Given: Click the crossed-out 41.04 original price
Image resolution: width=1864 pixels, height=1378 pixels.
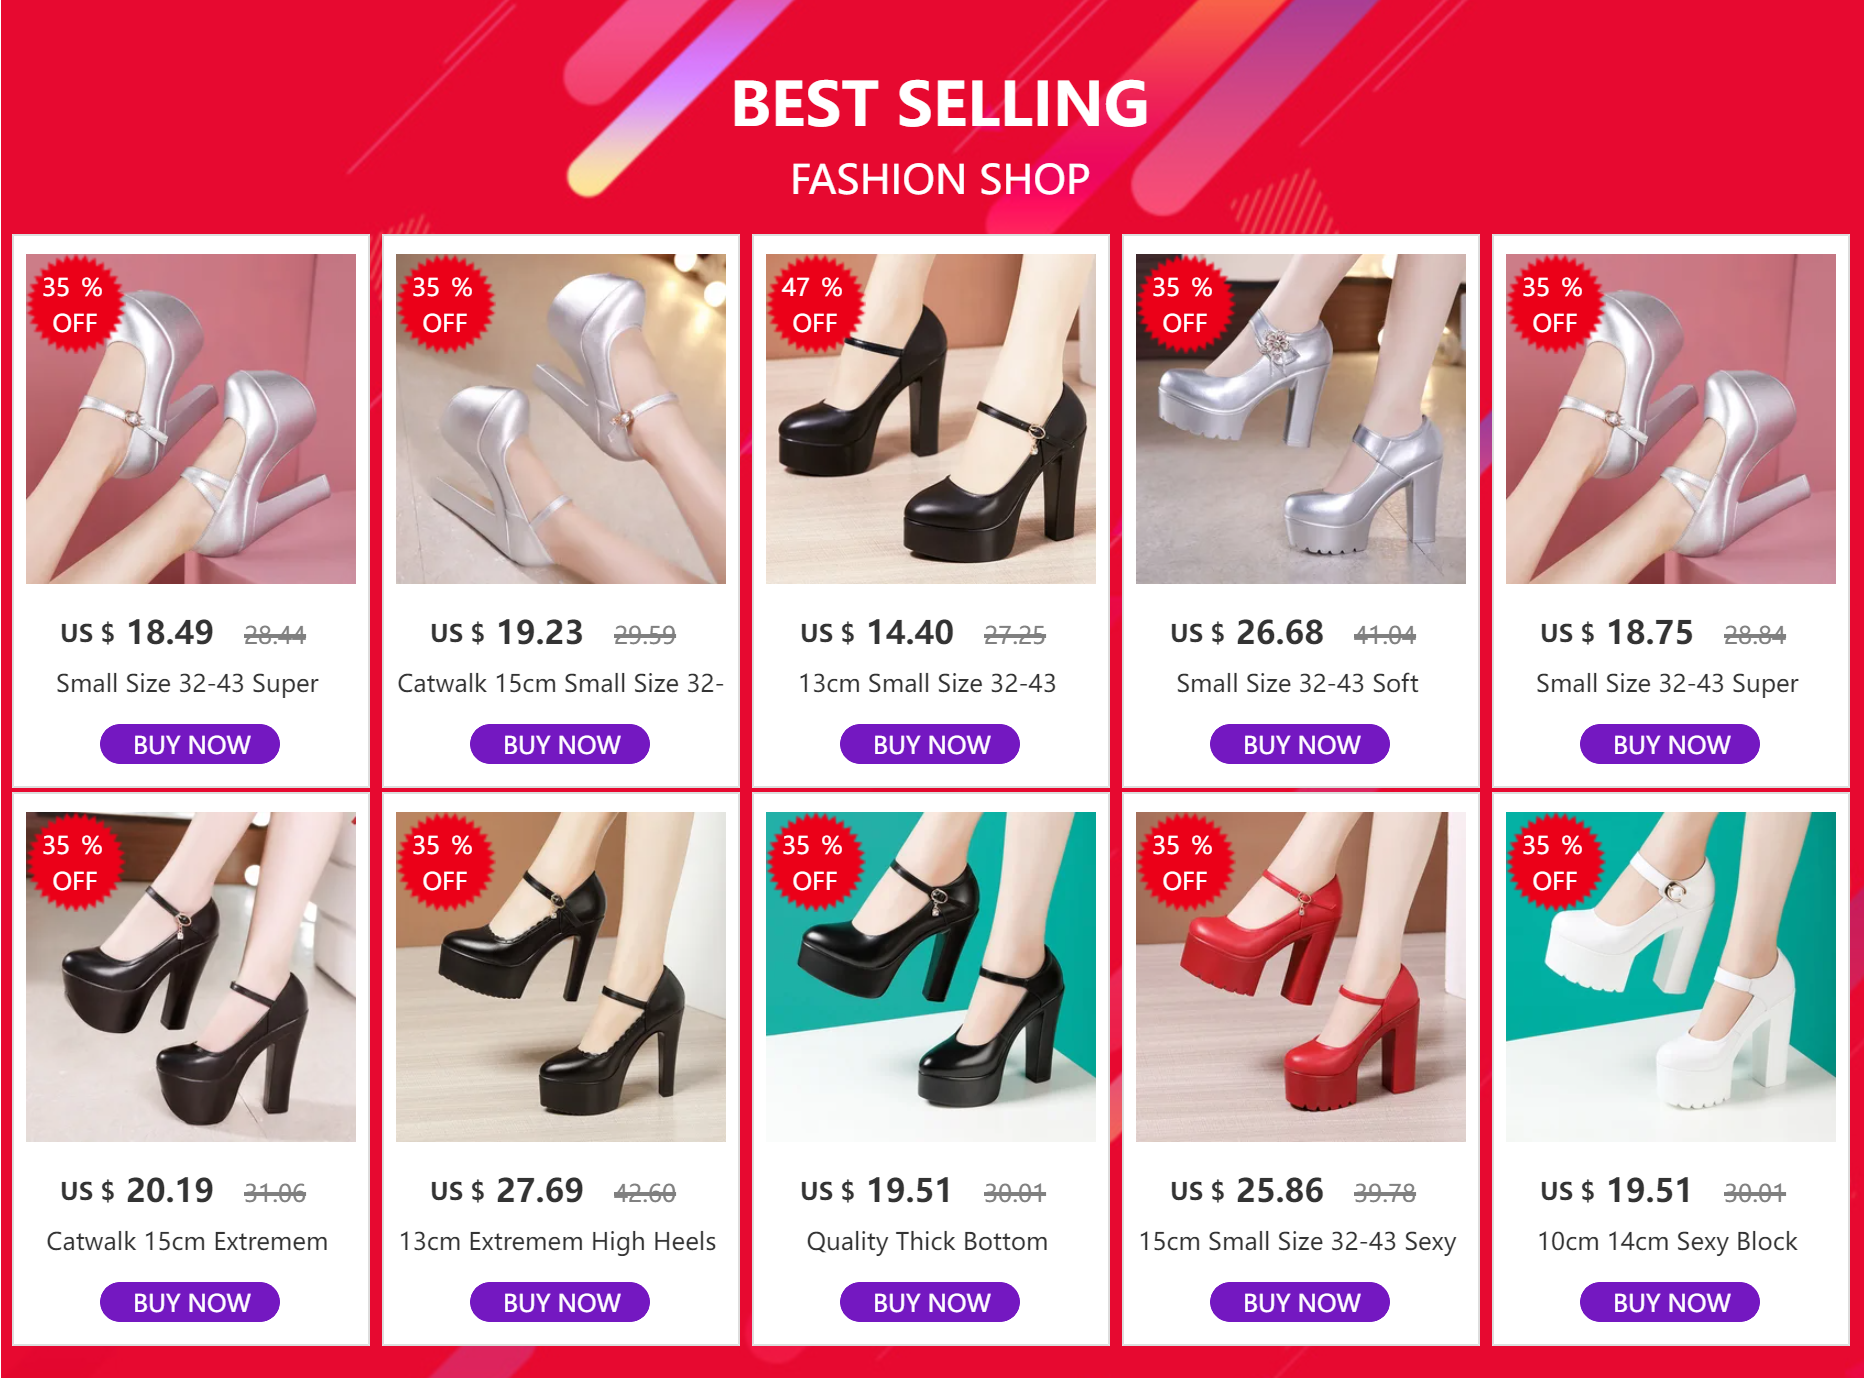Looking at the screenshot, I should point(1385,635).
